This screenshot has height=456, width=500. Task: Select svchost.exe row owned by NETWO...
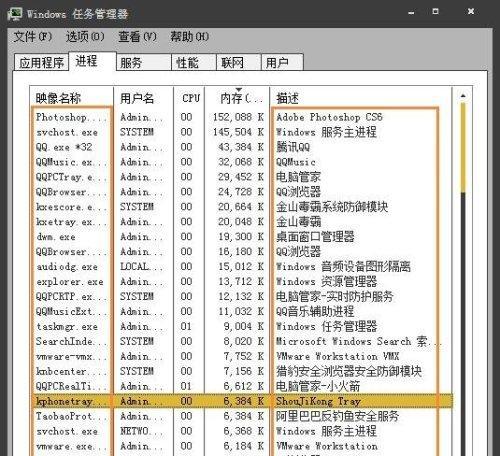tap(241, 431)
